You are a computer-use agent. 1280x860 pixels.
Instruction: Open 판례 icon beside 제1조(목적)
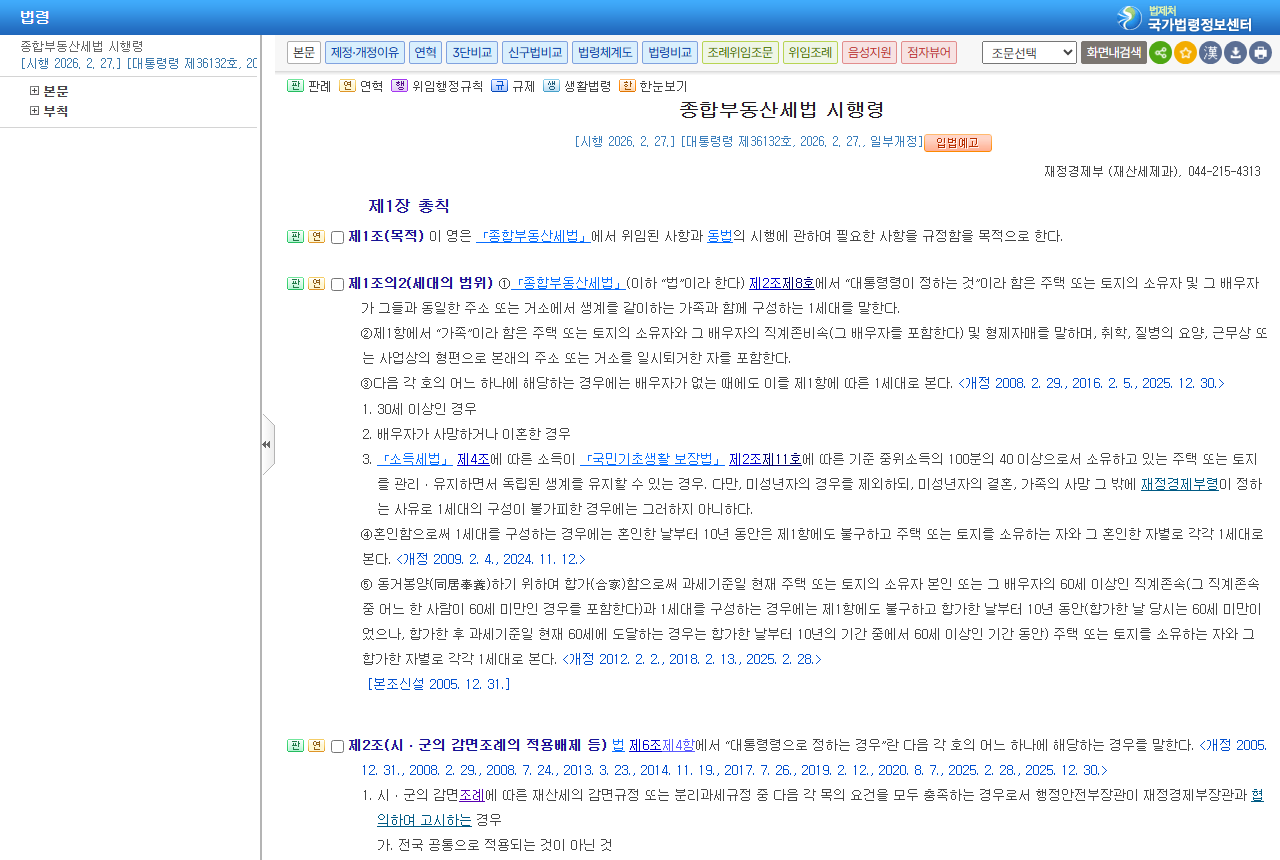pos(295,237)
